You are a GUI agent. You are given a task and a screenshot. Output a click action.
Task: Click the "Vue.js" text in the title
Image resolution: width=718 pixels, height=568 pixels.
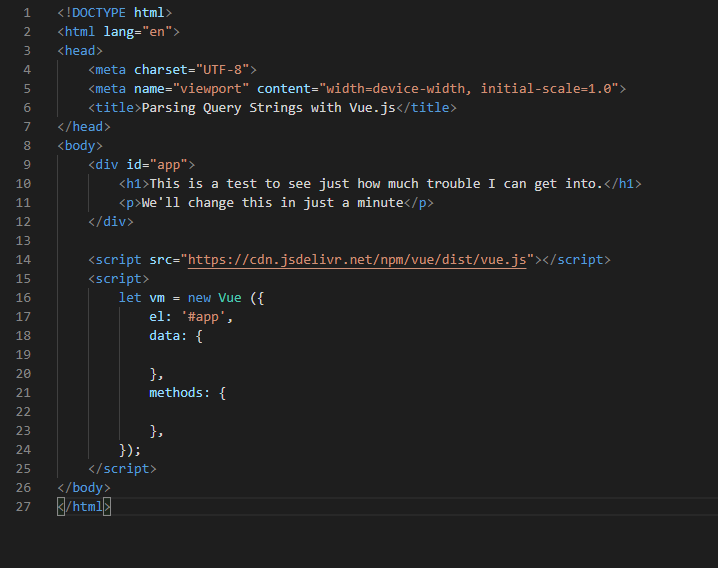pyautogui.click(x=372, y=108)
